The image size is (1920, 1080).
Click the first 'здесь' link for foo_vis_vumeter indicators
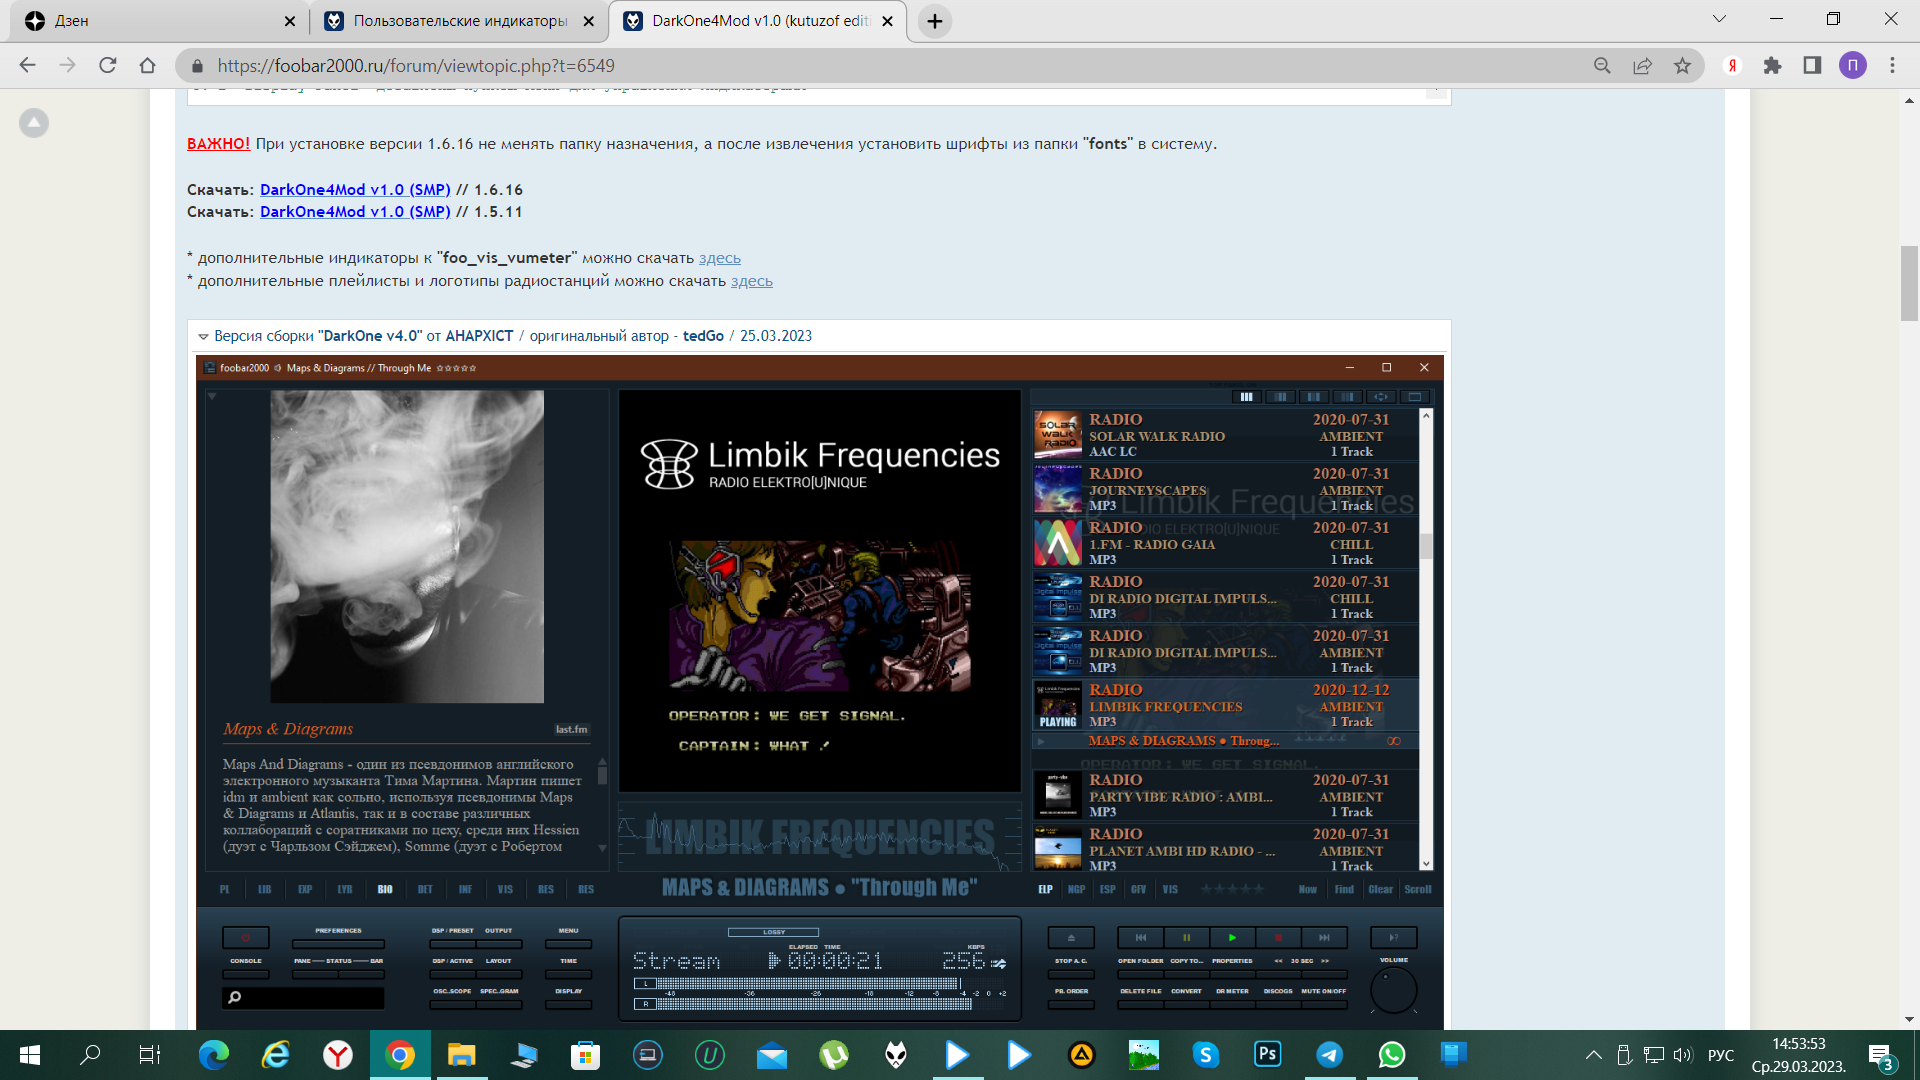[719, 258]
